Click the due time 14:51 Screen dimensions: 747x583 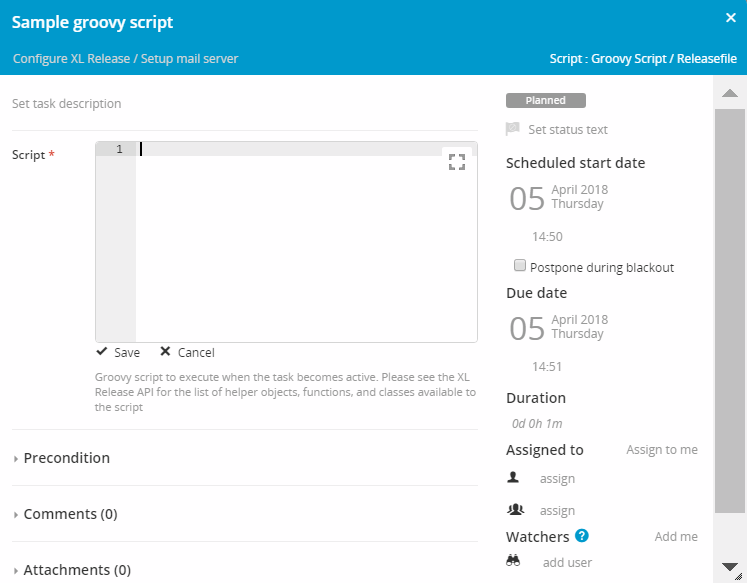coord(547,367)
